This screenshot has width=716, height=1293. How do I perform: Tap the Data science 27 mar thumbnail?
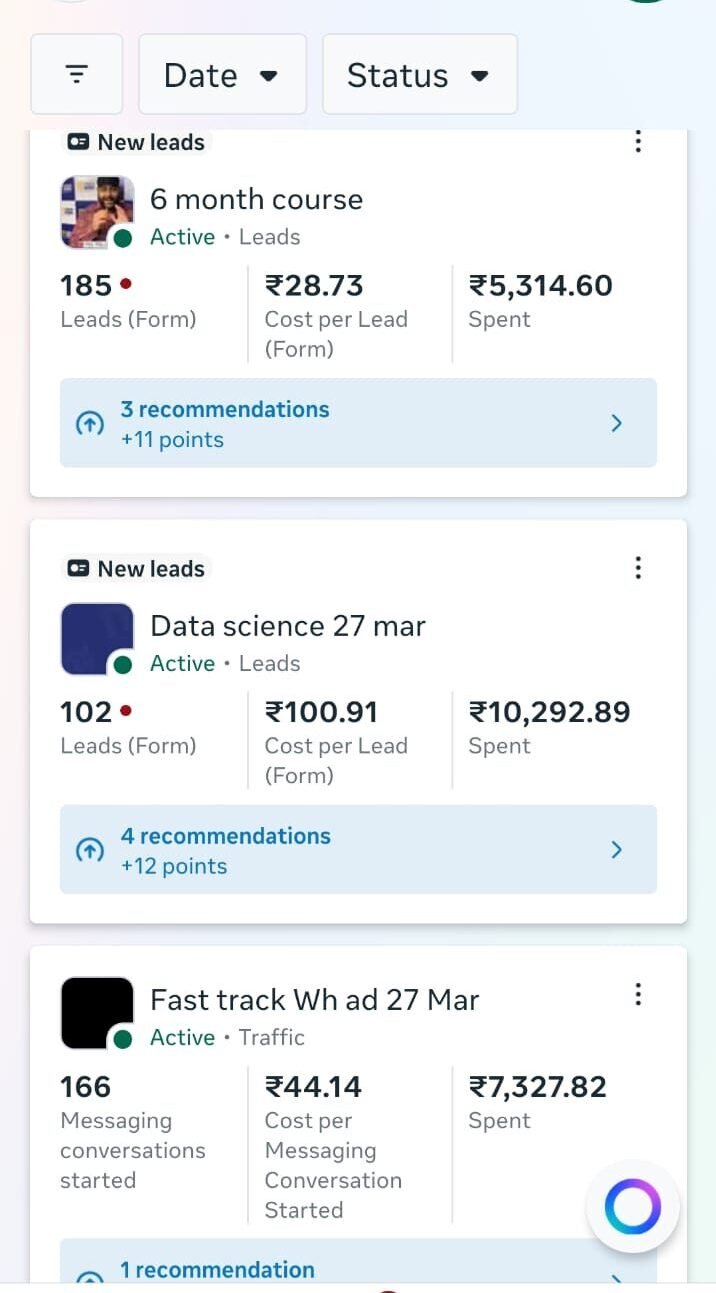point(97,639)
